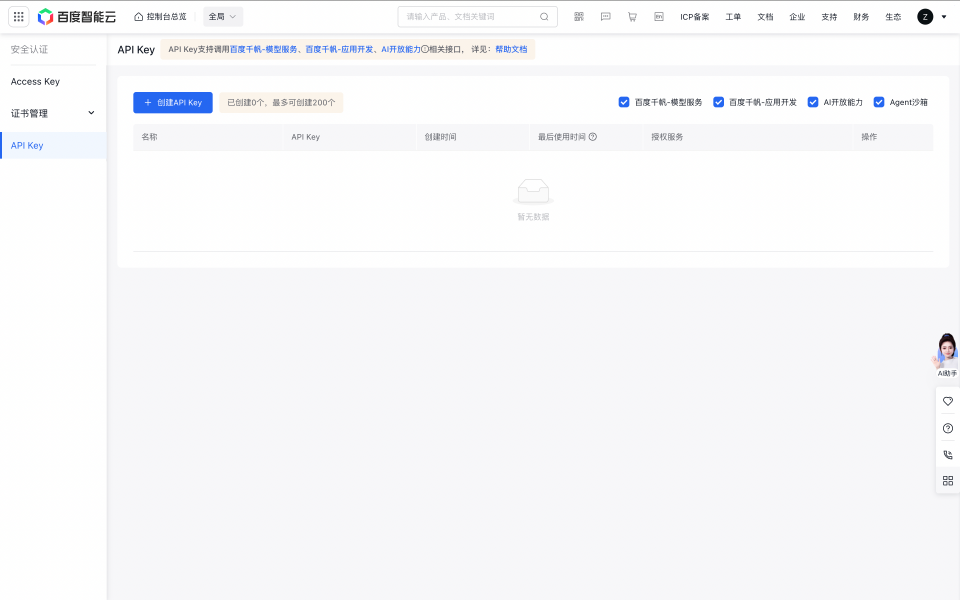
Task: Open 财务 menu item
Action: pyautogui.click(x=861, y=17)
